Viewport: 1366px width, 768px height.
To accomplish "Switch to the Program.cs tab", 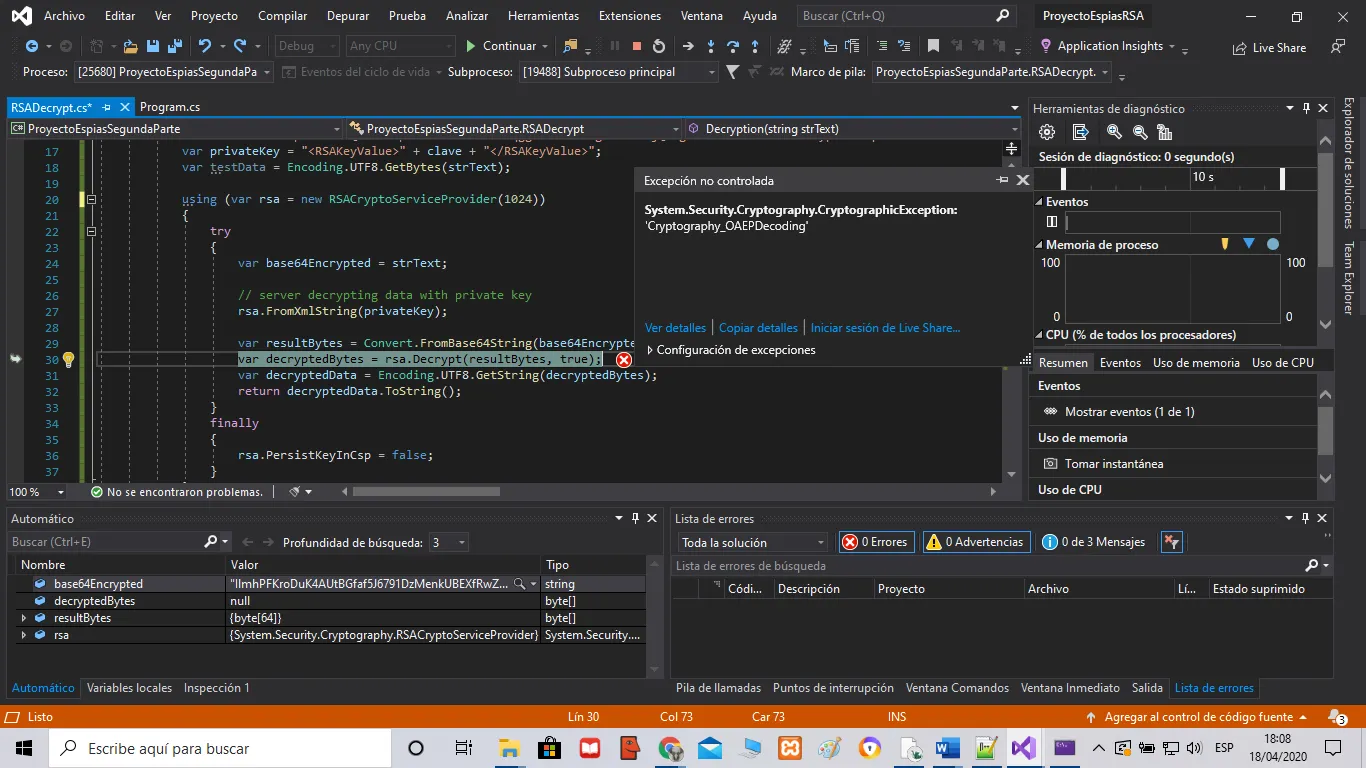I will pyautogui.click(x=170, y=107).
